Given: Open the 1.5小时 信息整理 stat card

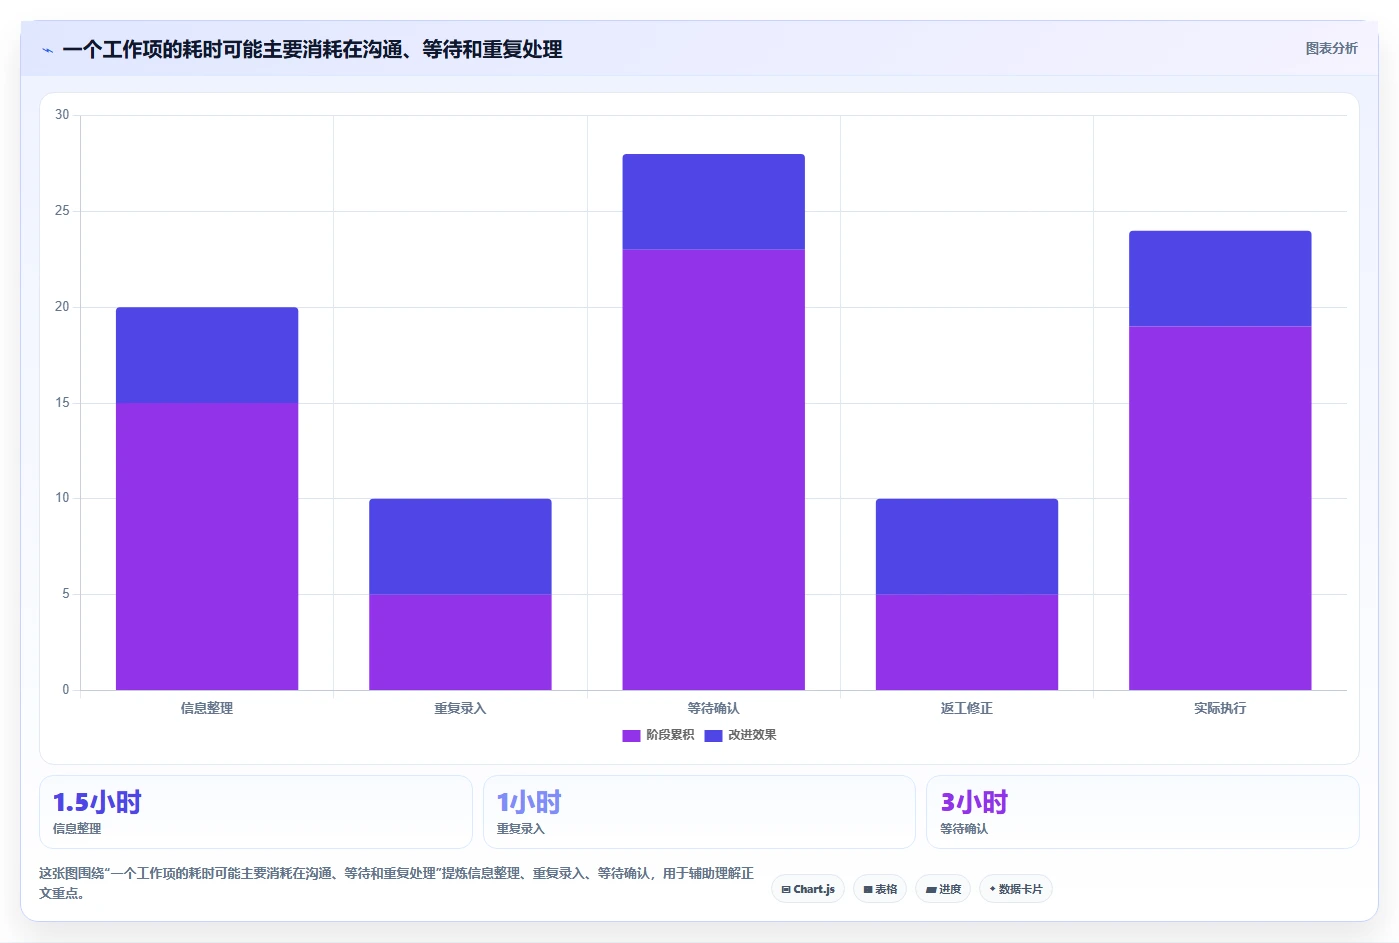Looking at the screenshot, I should [x=256, y=812].
